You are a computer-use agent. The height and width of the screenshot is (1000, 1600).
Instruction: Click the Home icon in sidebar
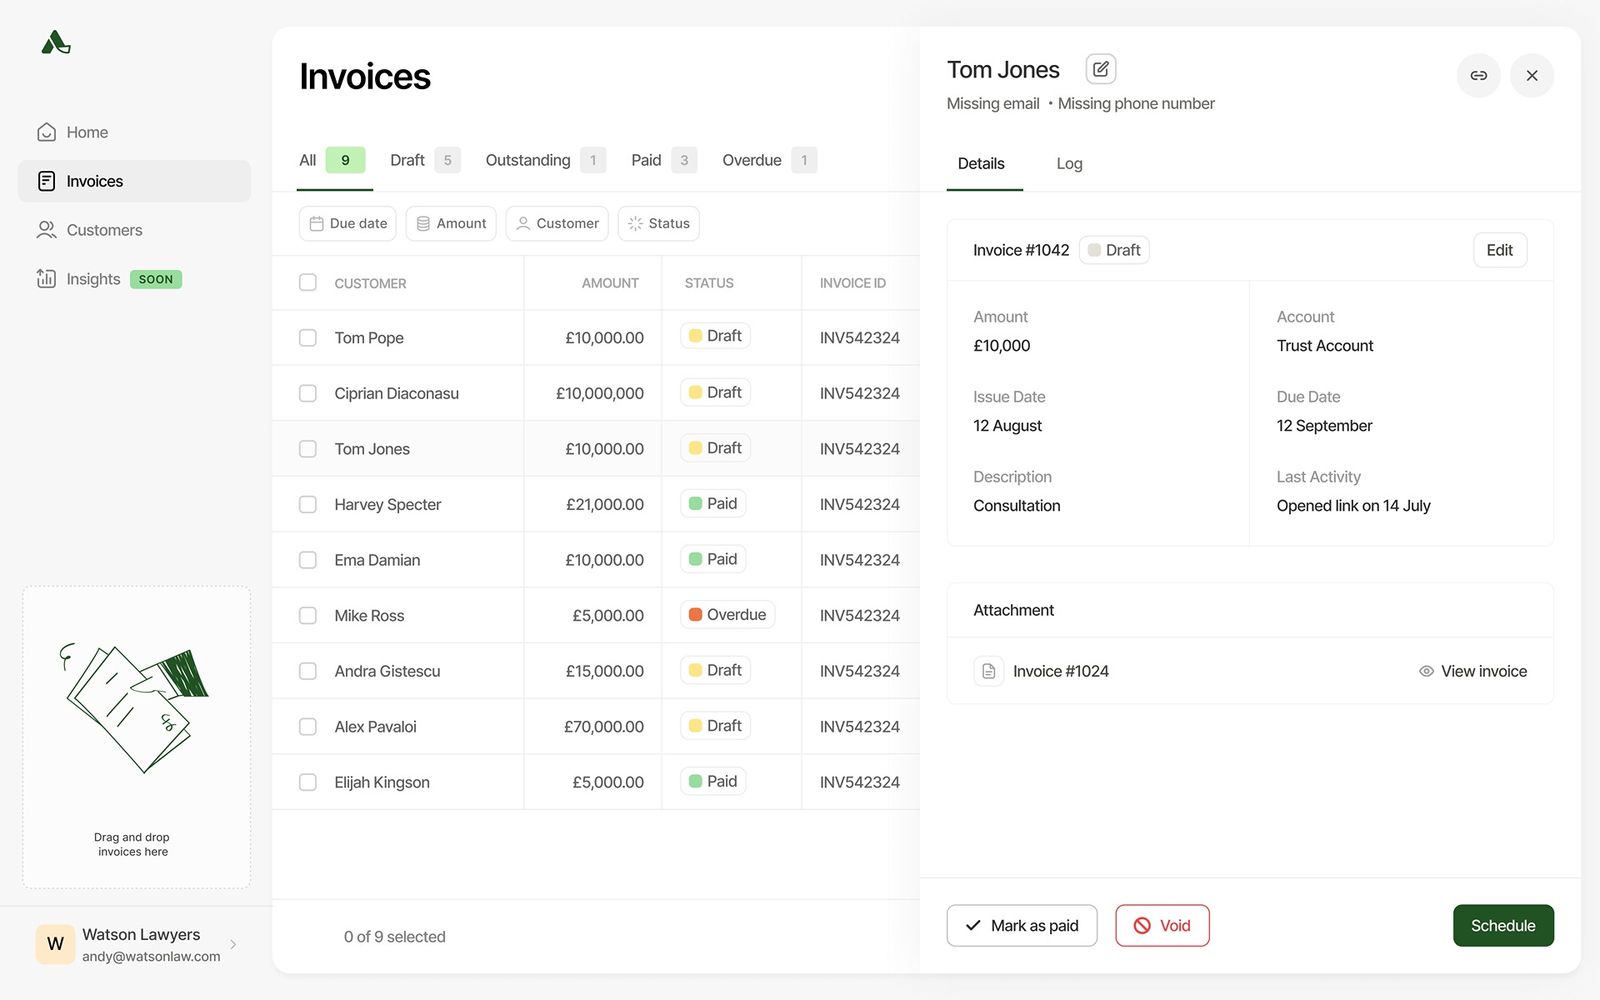[x=46, y=132]
